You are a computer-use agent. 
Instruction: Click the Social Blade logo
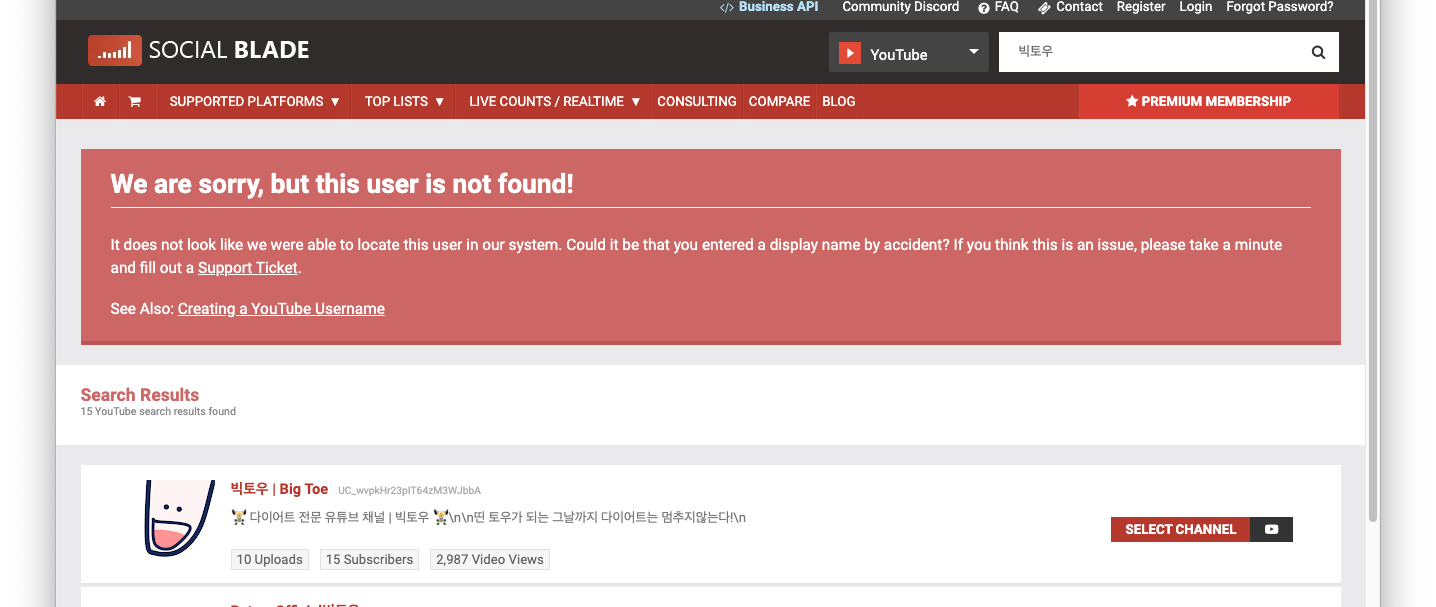coord(199,50)
